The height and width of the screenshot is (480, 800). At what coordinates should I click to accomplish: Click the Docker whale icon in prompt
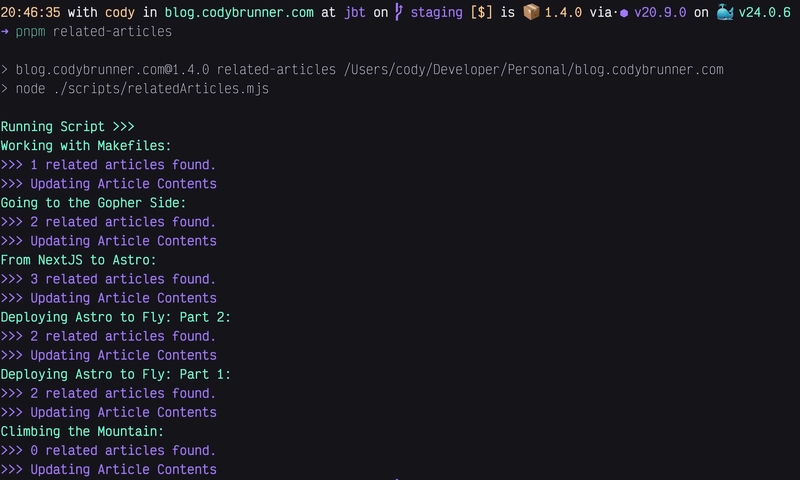pyautogui.click(x=724, y=12)
